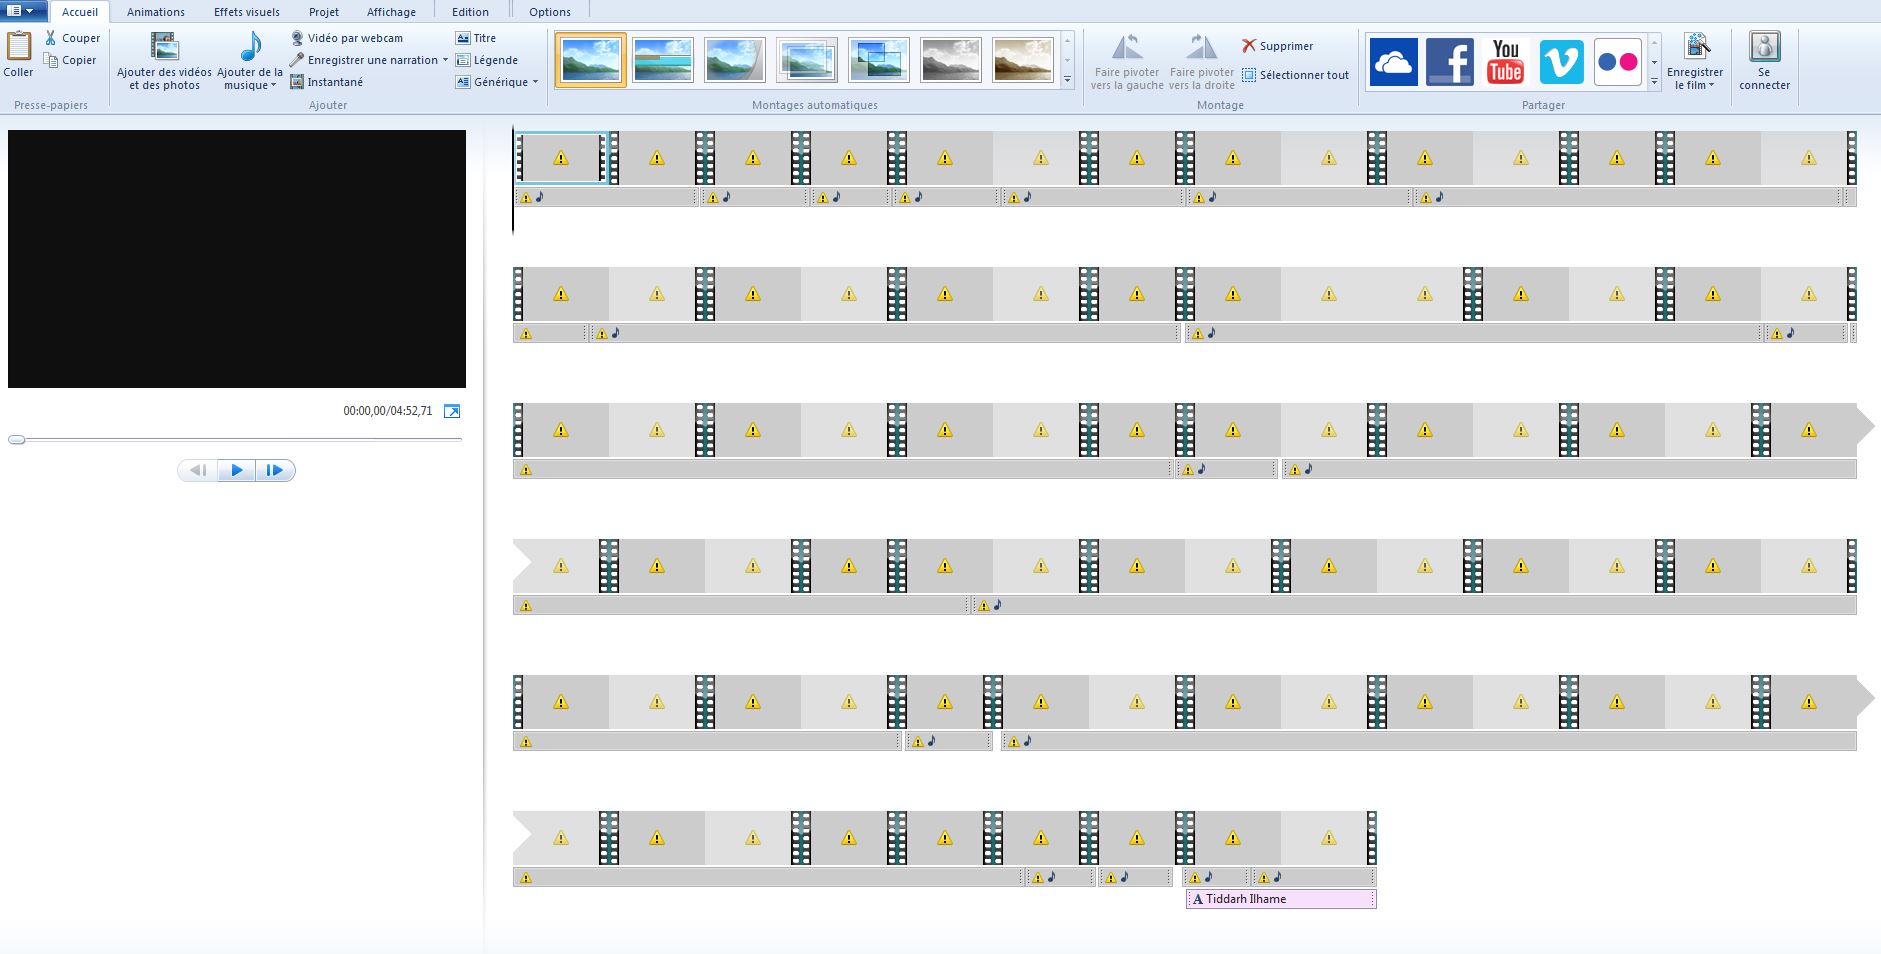
Task: Expand Enregistrer une narration options
Action: pyautogui.click(x=445, y=60)
